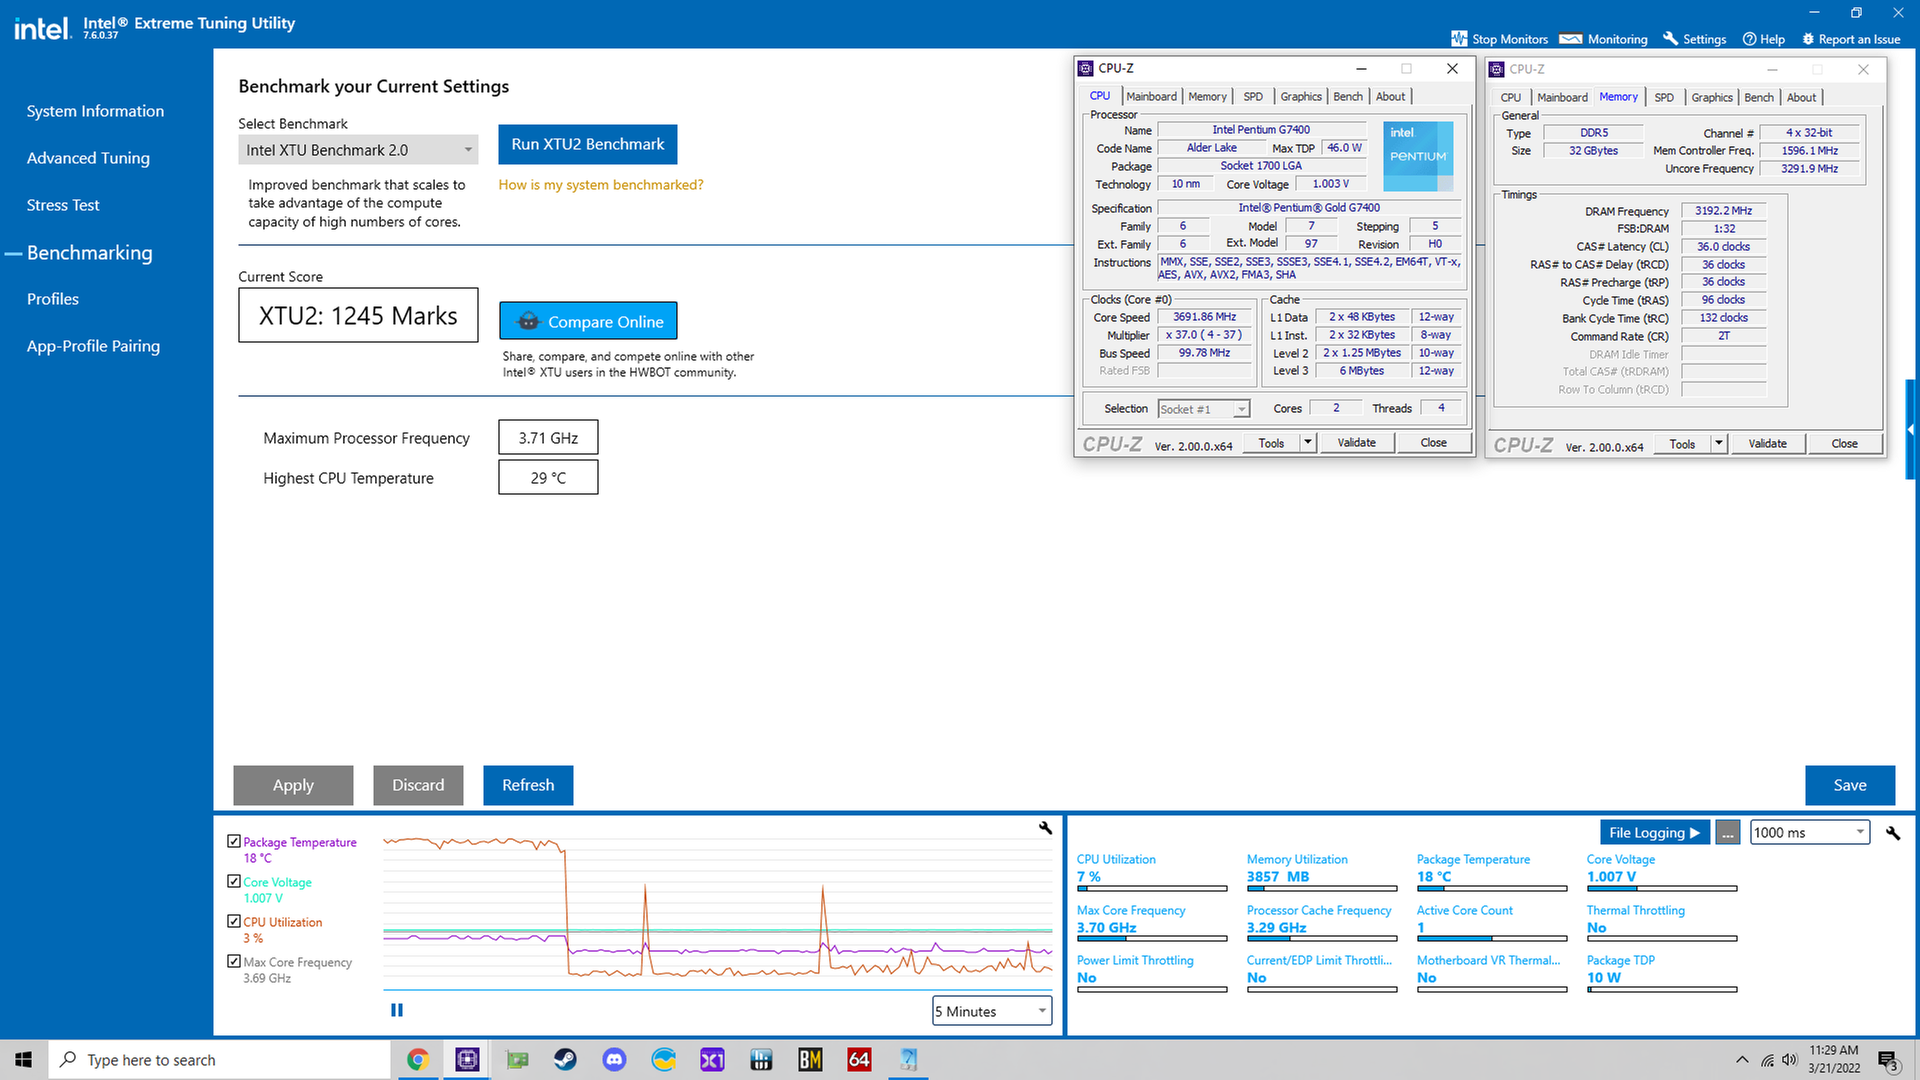The image size is (1920, 1080).
Task: Click Run XTU2 Benchmark button
Action: tap(588, 144)
